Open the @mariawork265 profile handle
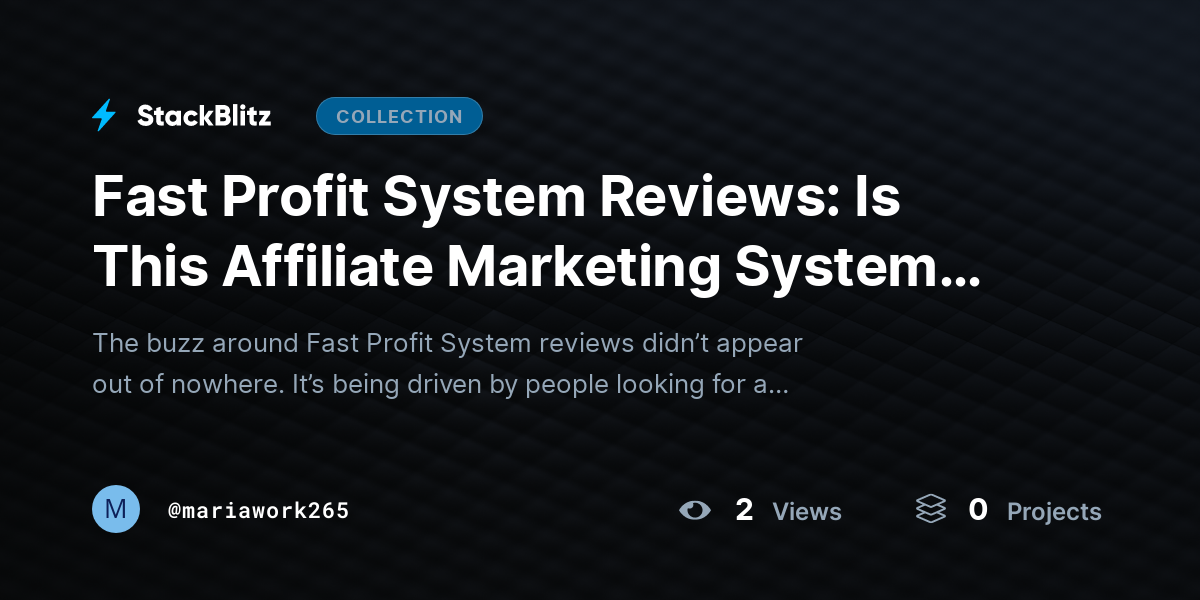The height and width of the screenshot is (600, 1200). [259, 511]
